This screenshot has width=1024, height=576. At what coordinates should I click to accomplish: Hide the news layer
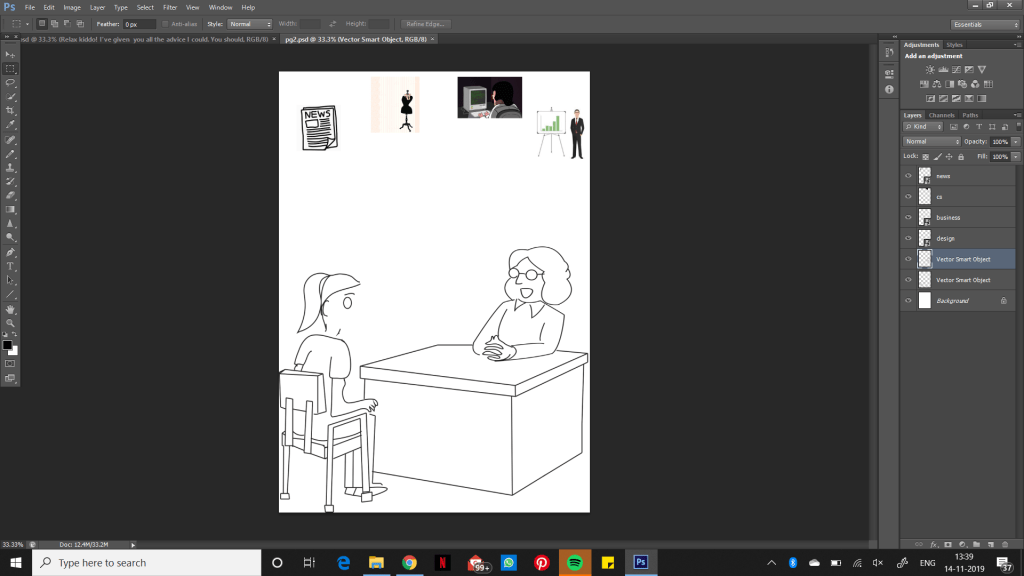tap(908, 176)
